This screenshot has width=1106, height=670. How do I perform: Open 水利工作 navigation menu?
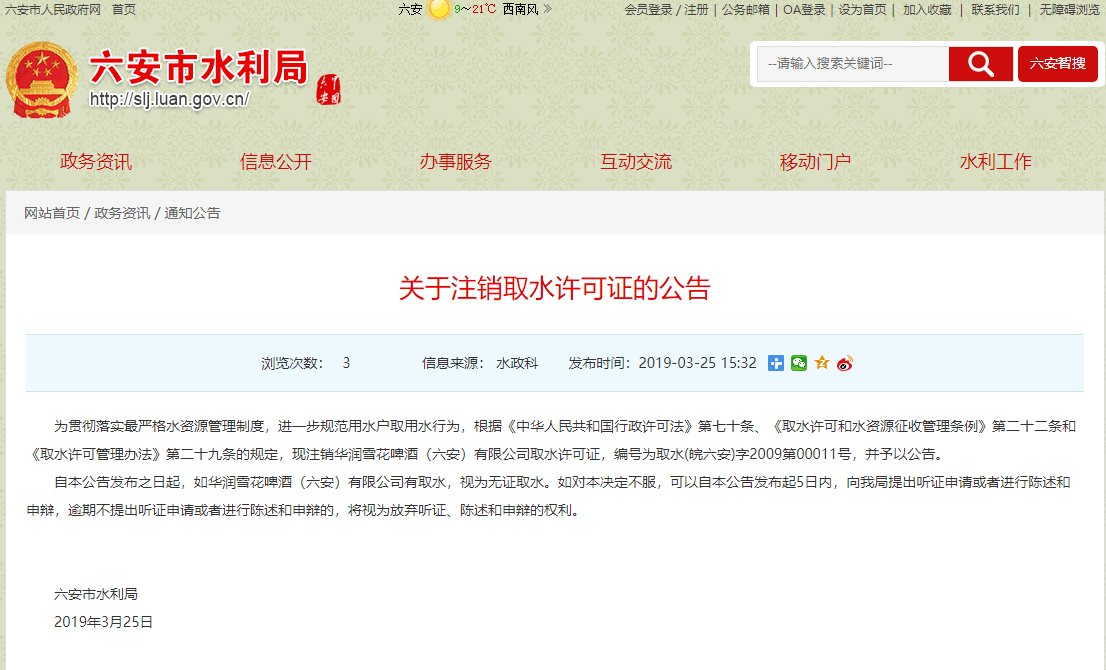(x=996, y=162)
